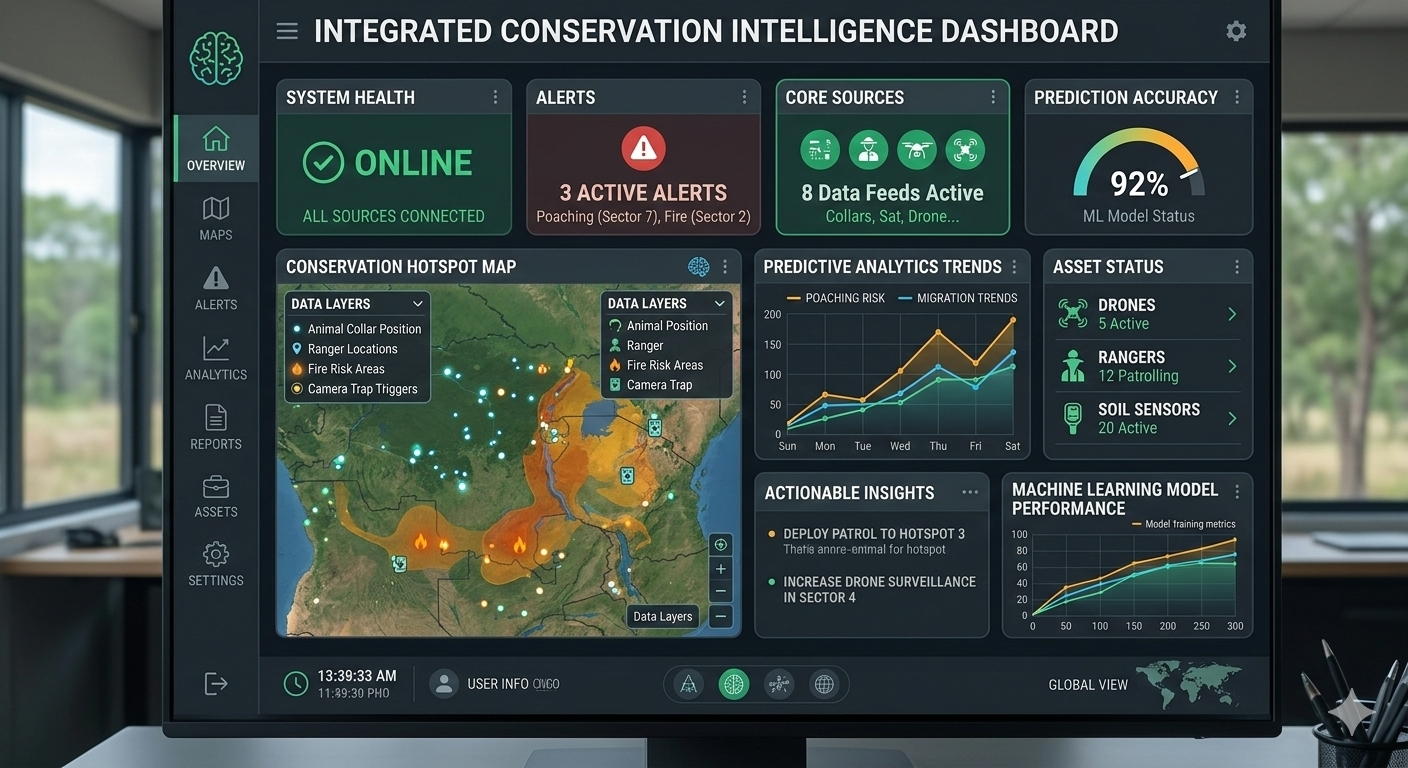The image size is (1408, 768).
Task: Collapse the left Data Layers dropdown
Action: [417, 304]
